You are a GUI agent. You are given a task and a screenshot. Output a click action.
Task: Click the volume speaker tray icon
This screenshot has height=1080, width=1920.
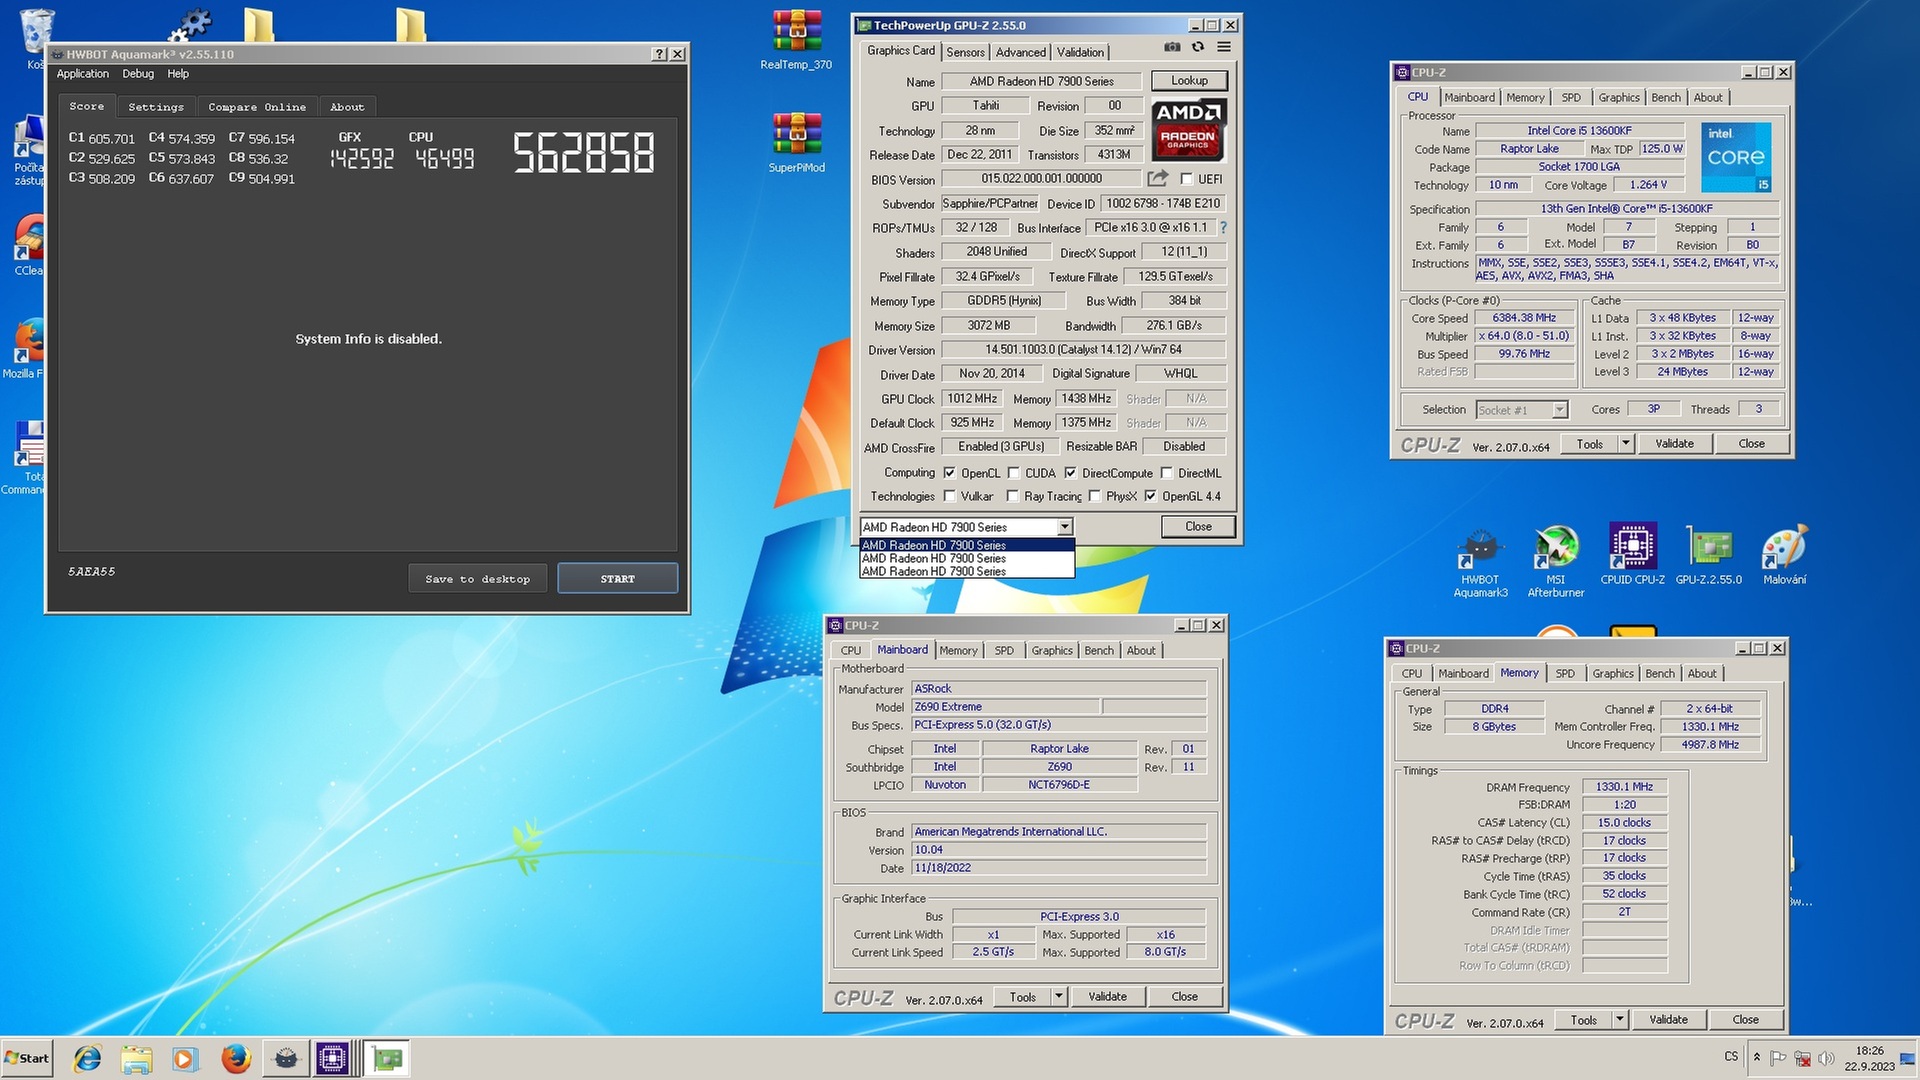click(x=1826, y=1058)
